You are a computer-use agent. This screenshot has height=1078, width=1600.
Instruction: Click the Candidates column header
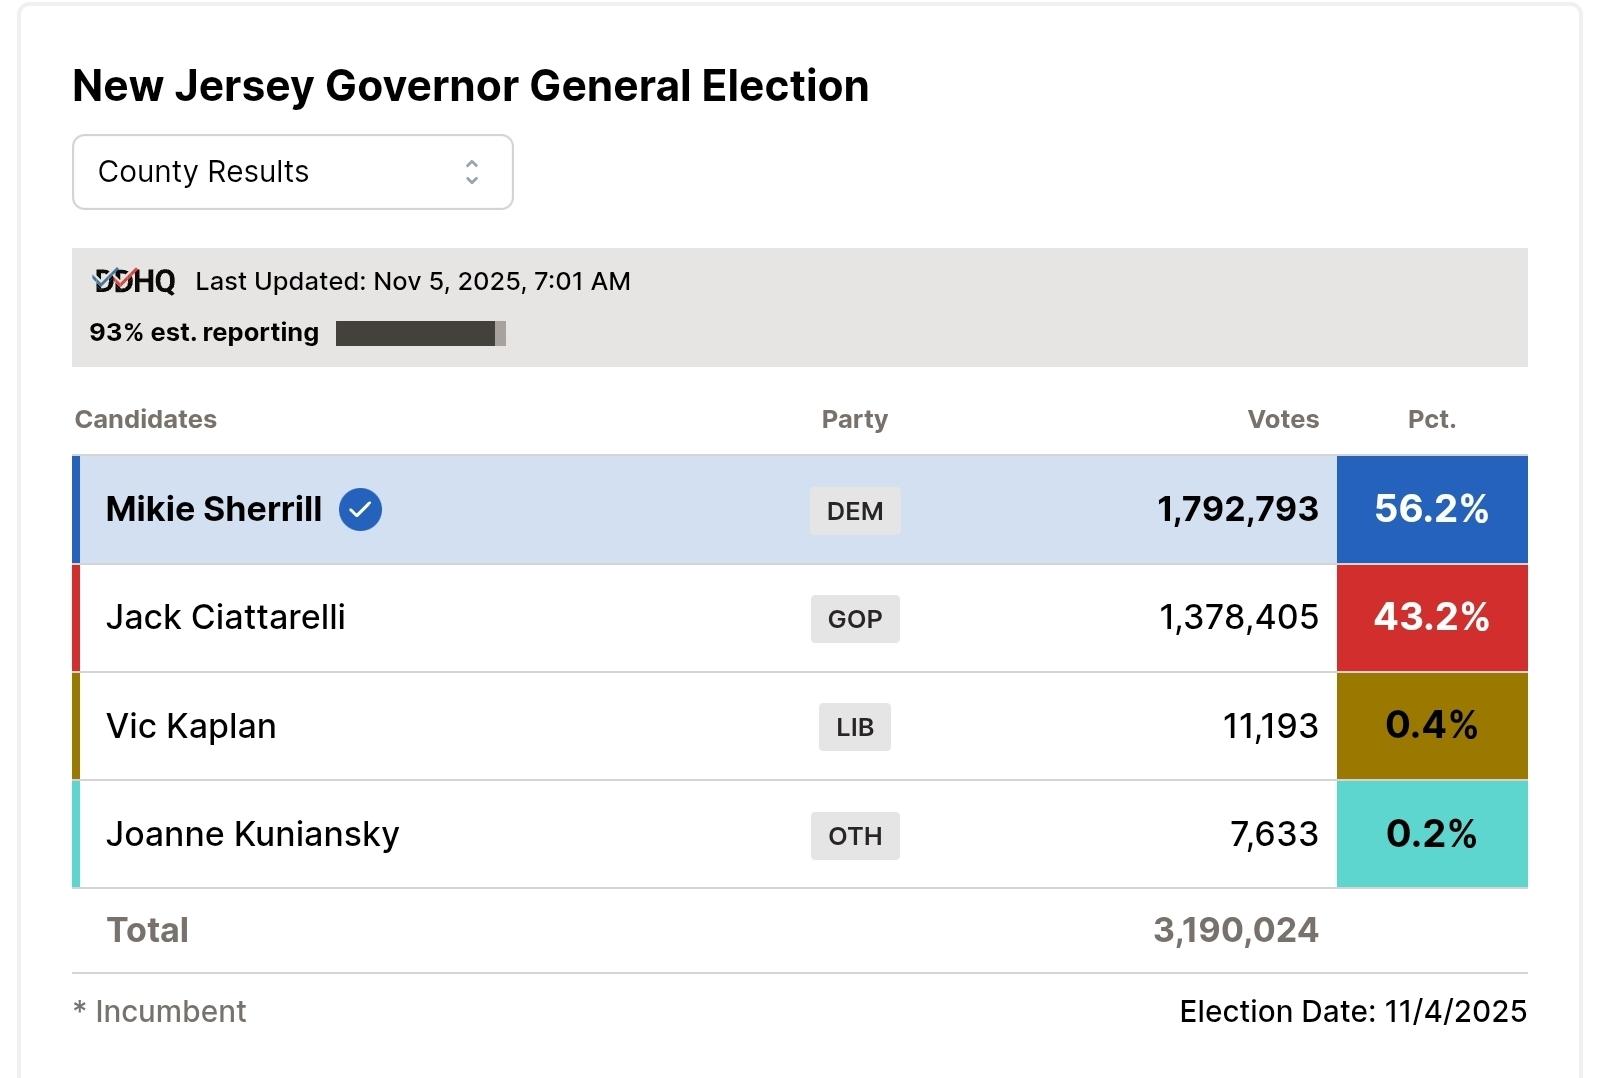146,419
